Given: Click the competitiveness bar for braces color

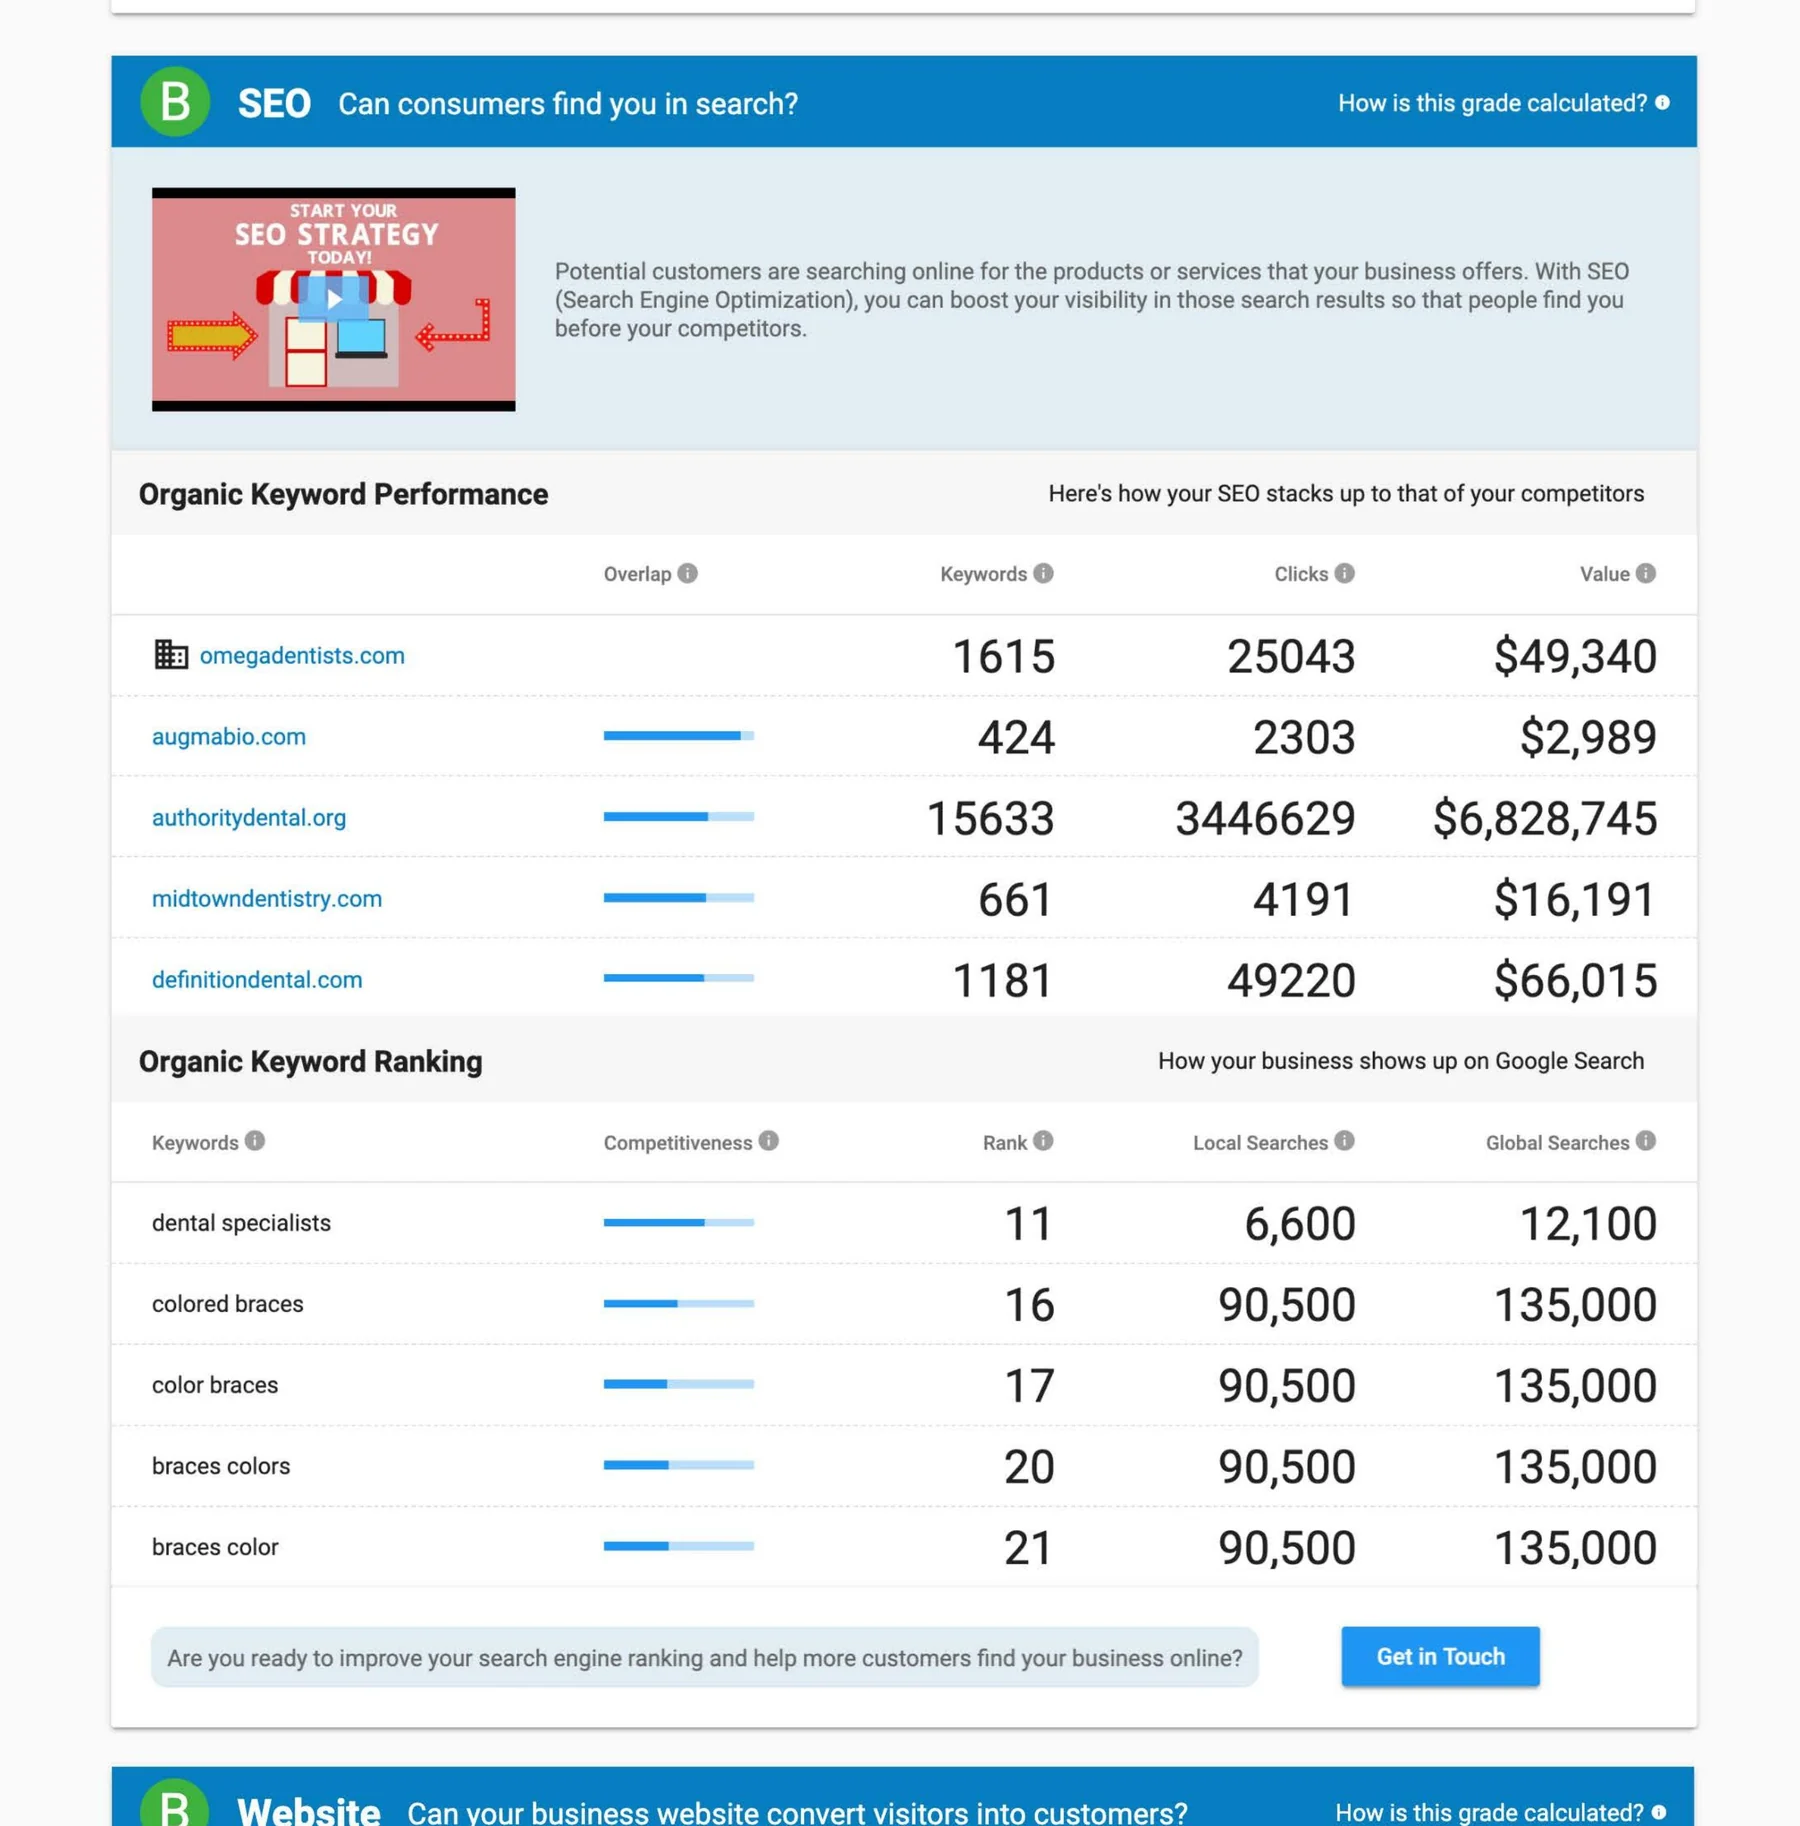Looking at the screenshot, I should [x=679, y=1545].
